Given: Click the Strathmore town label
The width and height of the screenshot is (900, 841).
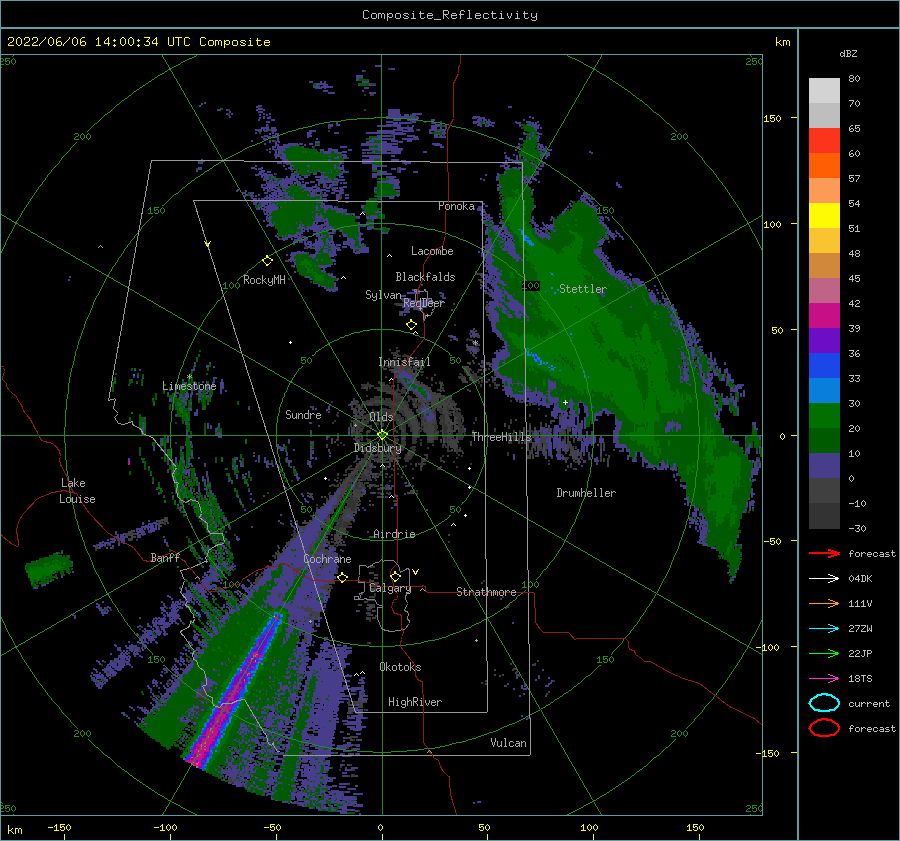Looking at the screenshot, I should pos(486,592).
